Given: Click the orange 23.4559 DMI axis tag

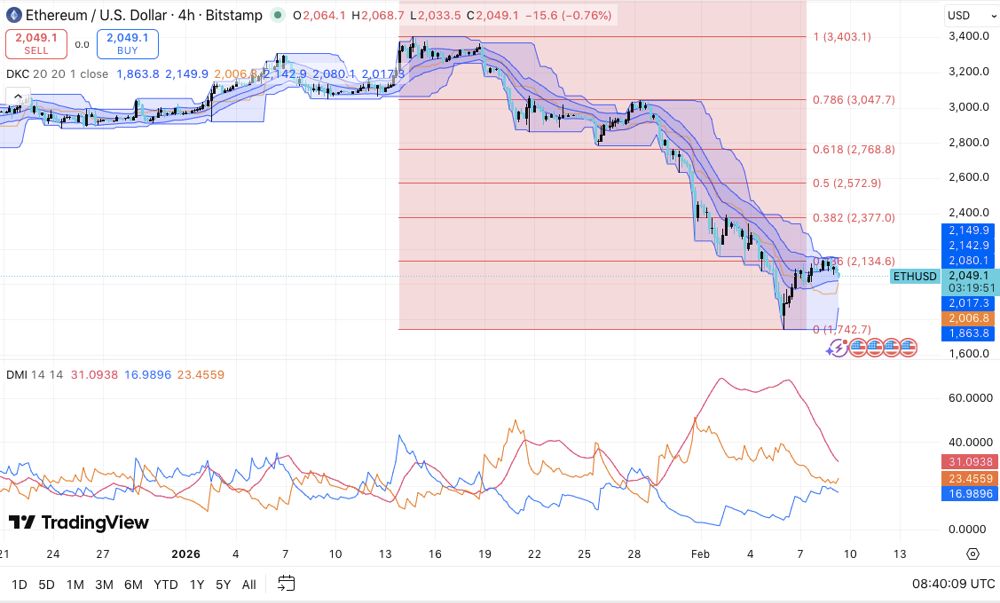Looking at the screenshot, I should (x=969, y=478).
